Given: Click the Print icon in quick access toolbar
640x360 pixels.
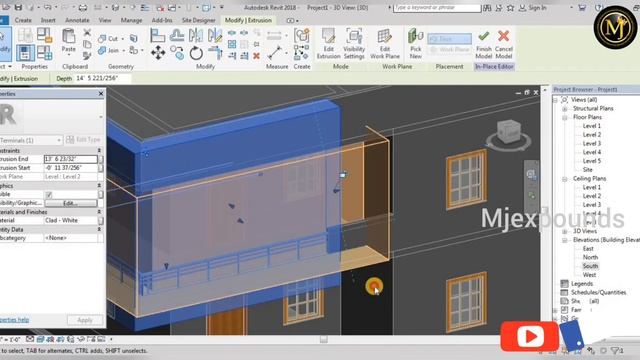Looking at the screenshot, I should [83, 7].
